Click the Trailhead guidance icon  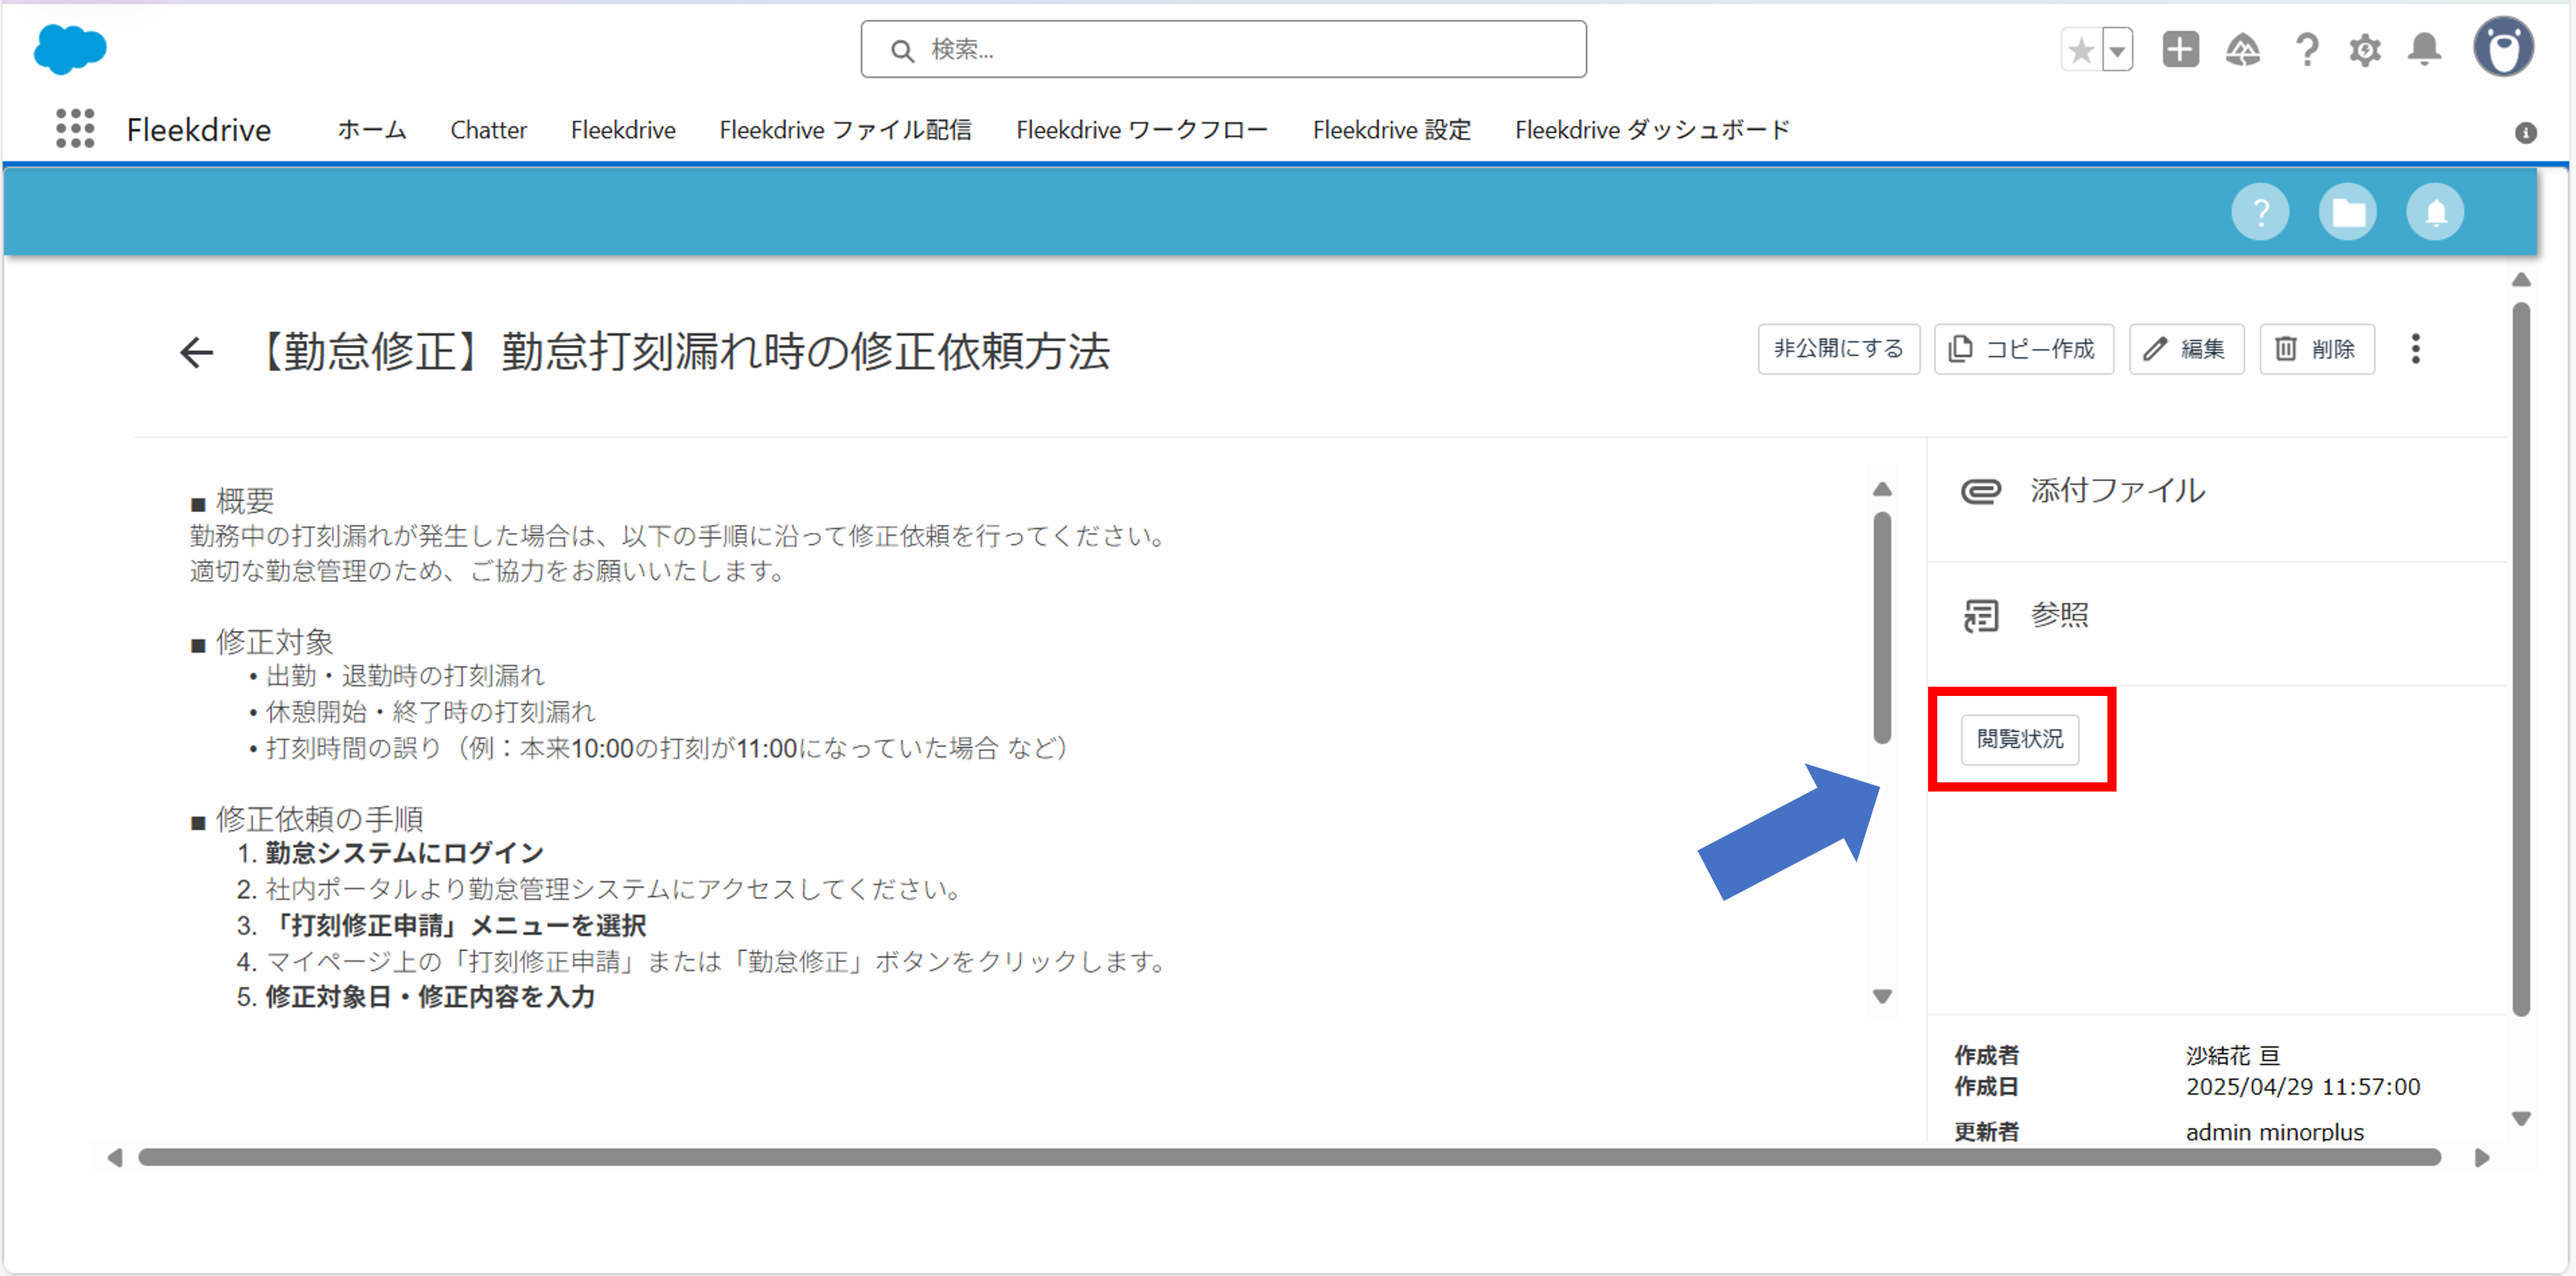[x=2242, y=49]
